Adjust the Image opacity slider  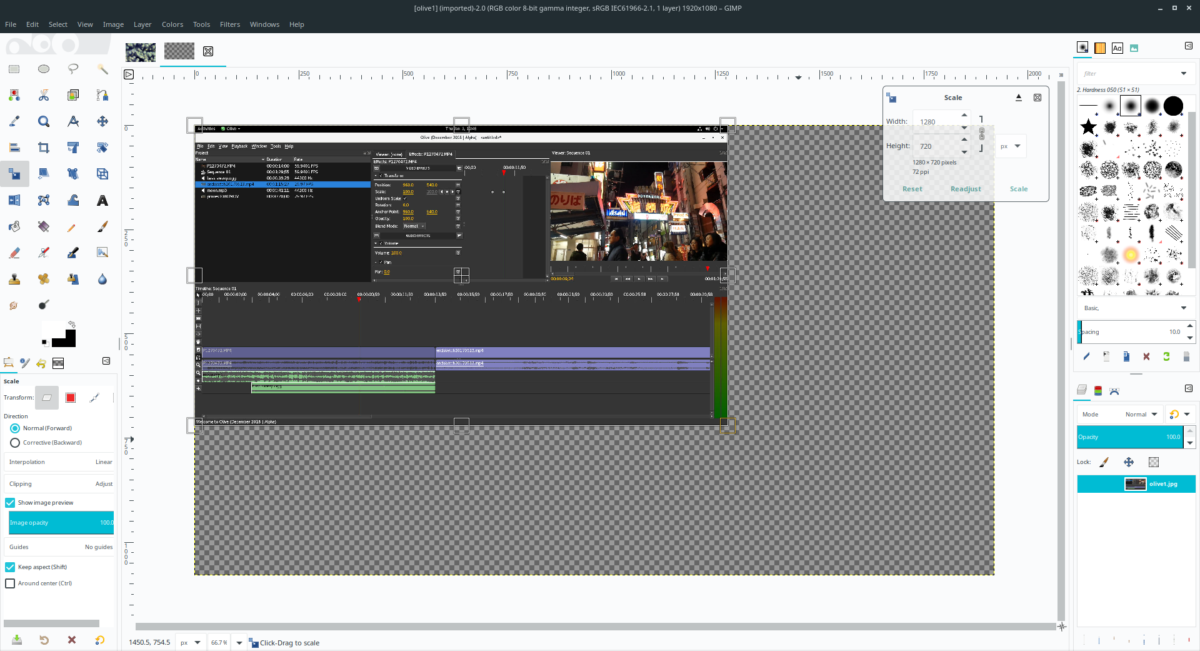tap(60, 522)
